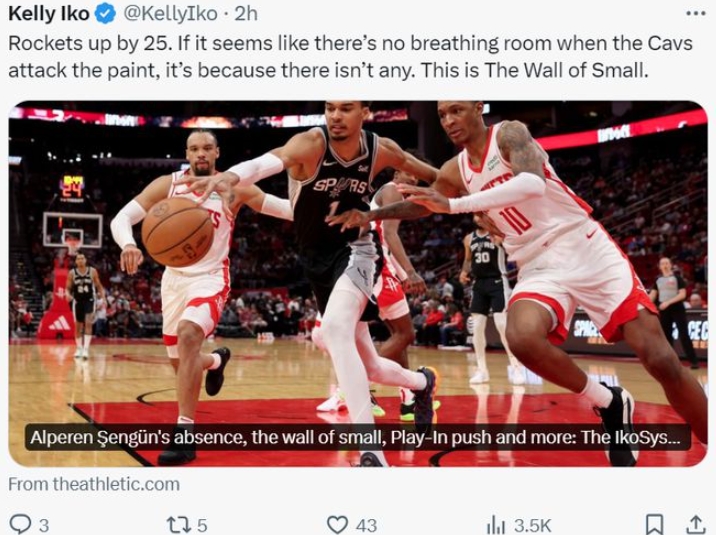Repost the tweet using the retweet icon
Viewport: 716px width, 535px height.
176,523
